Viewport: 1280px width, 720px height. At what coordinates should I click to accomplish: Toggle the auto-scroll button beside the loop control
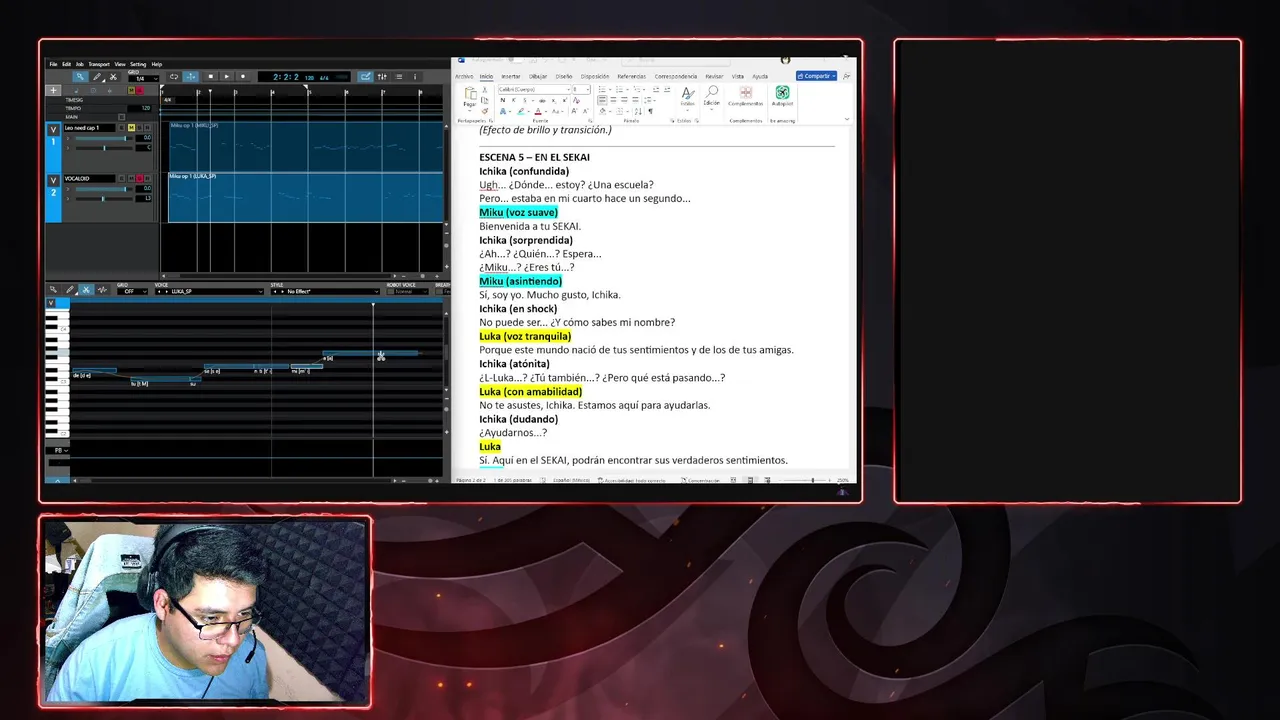tap(190, 76)
